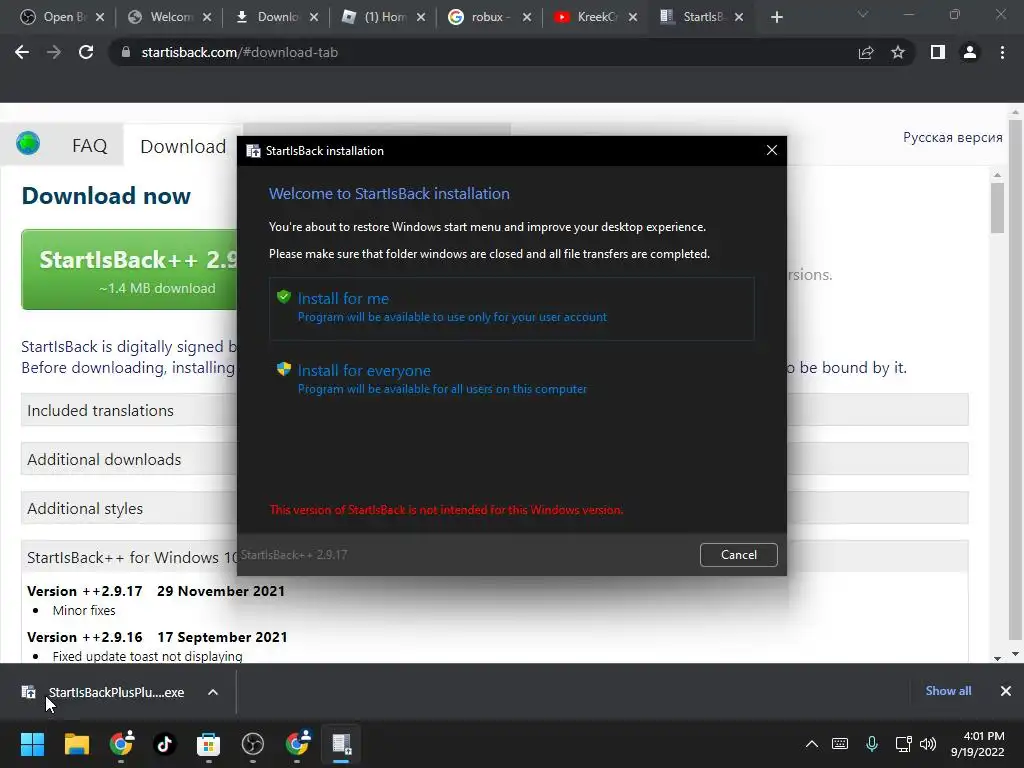Open File Explorer from taskbar
This screenshot has width=1024, height=768.
pyautogui.click(x=76, y=743)
